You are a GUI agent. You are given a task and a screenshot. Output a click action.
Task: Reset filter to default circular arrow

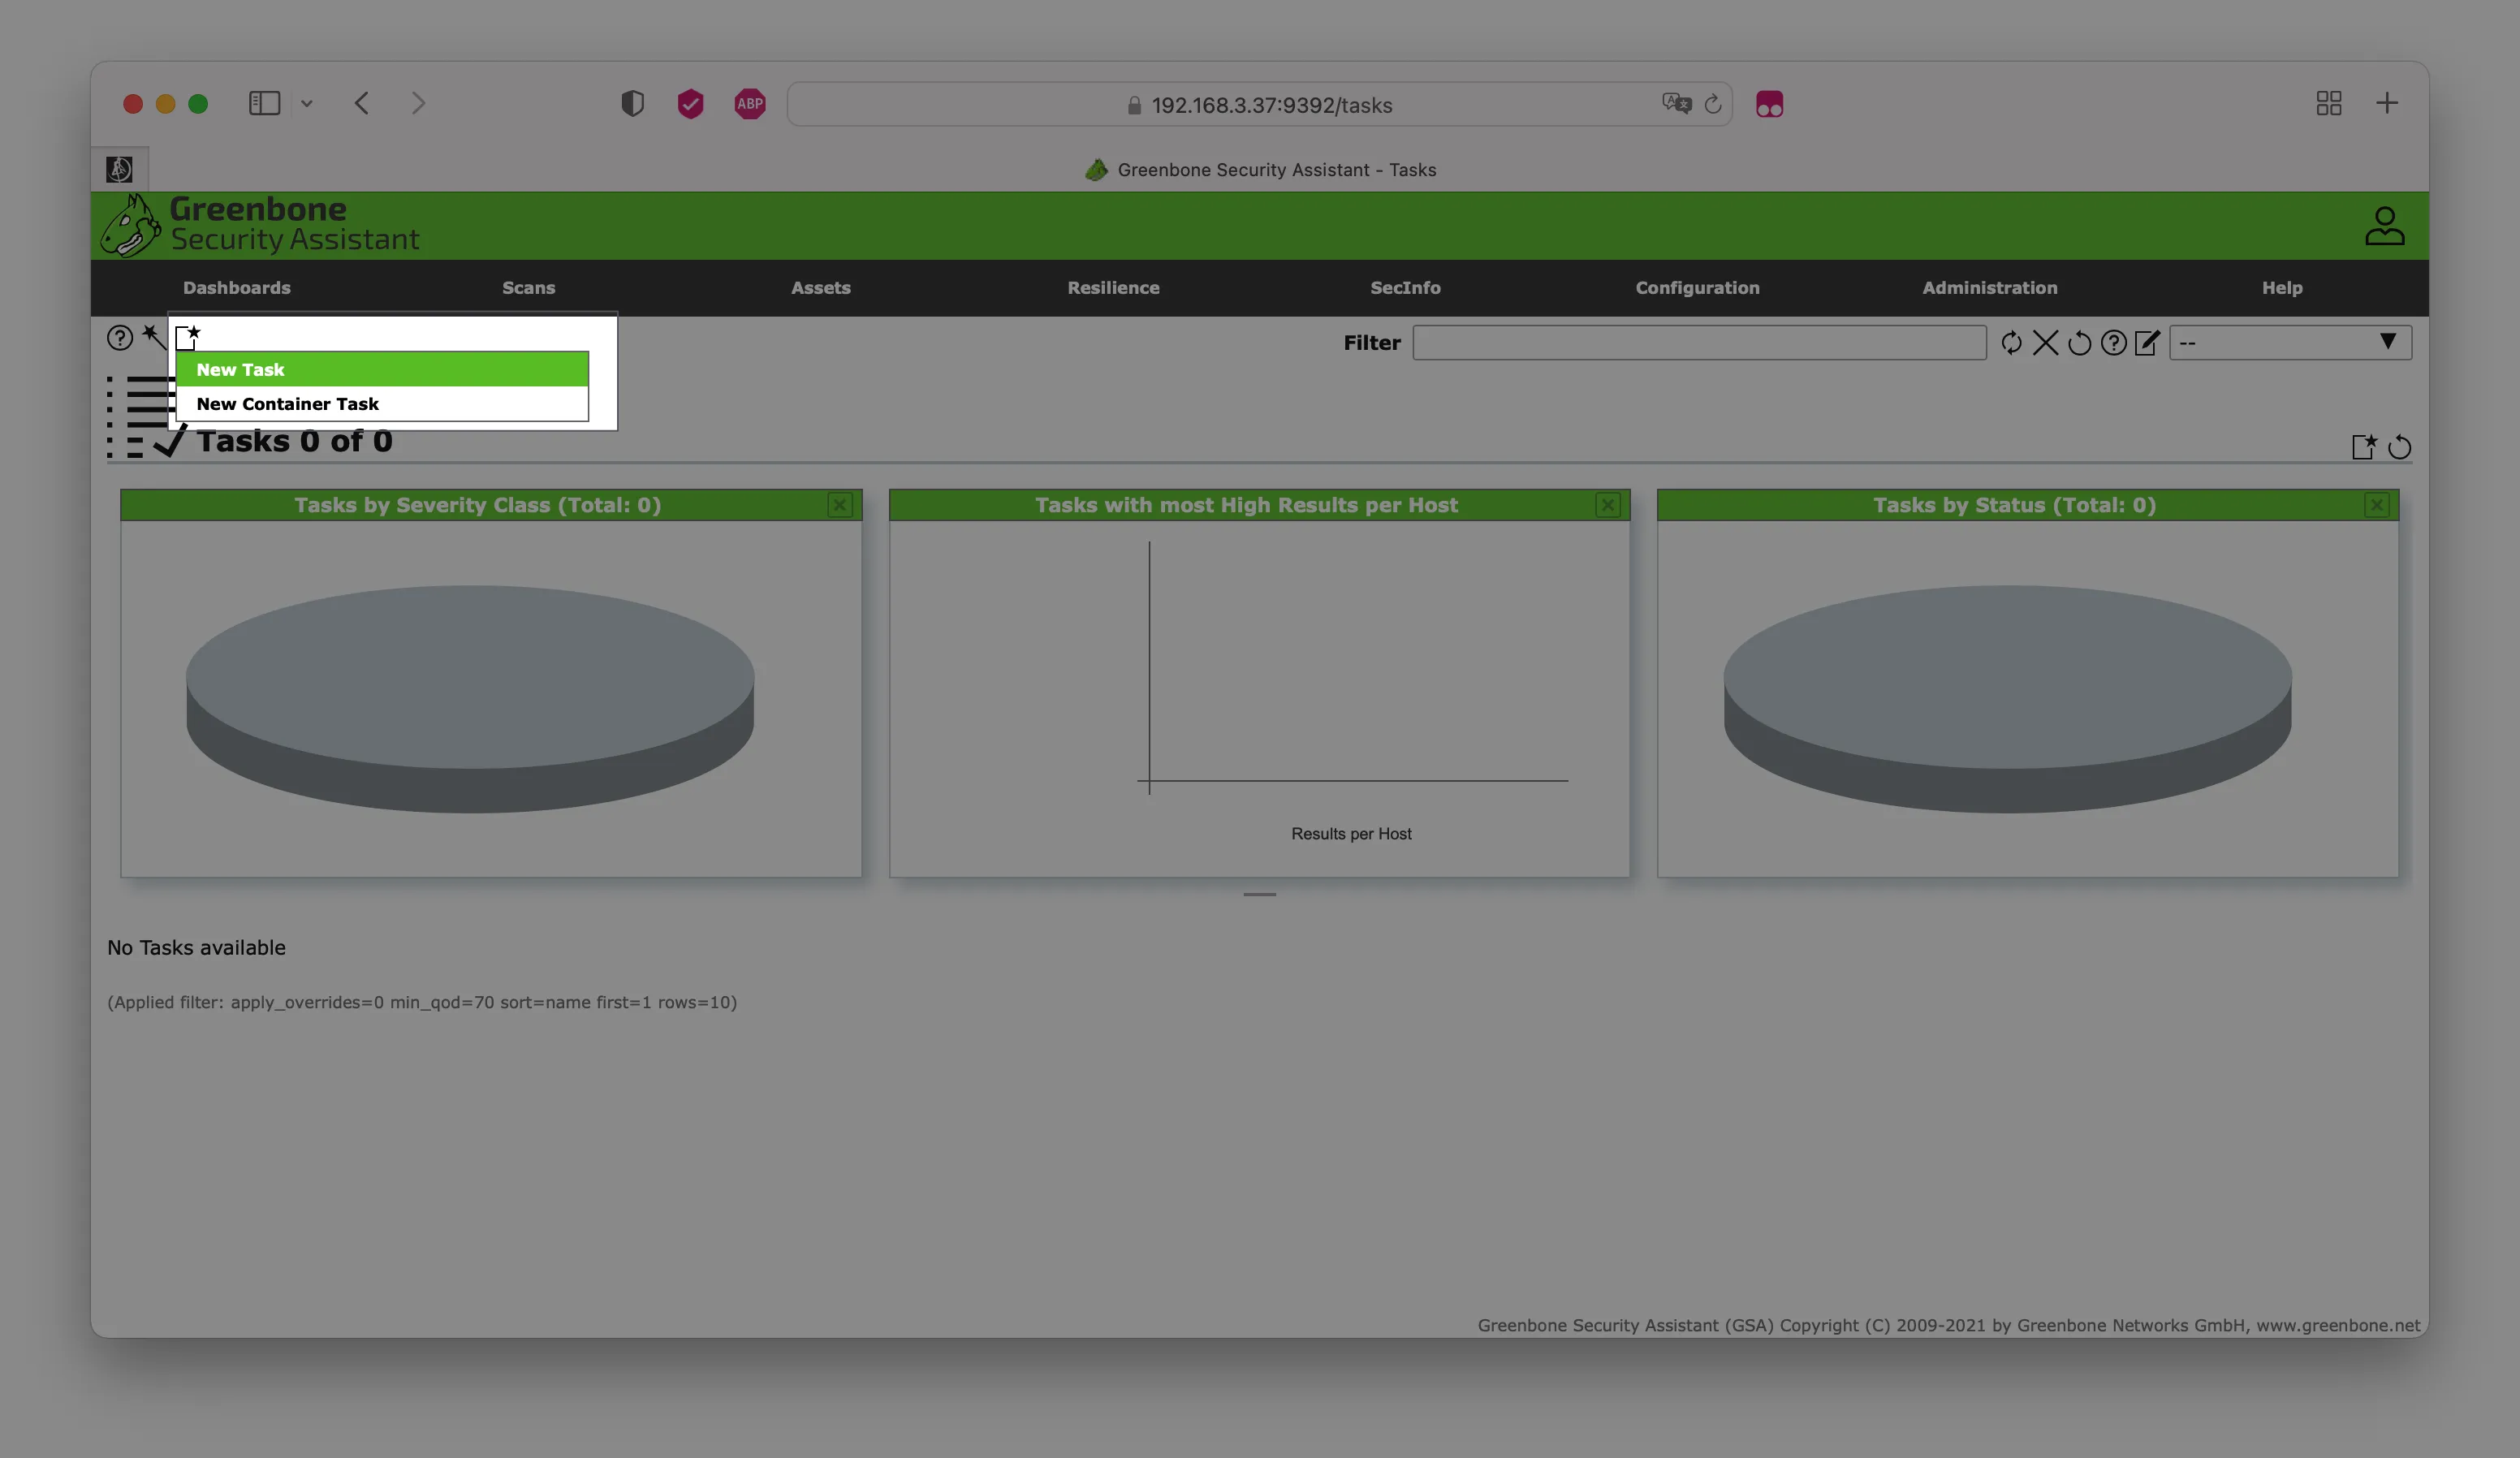[2079, 343]
